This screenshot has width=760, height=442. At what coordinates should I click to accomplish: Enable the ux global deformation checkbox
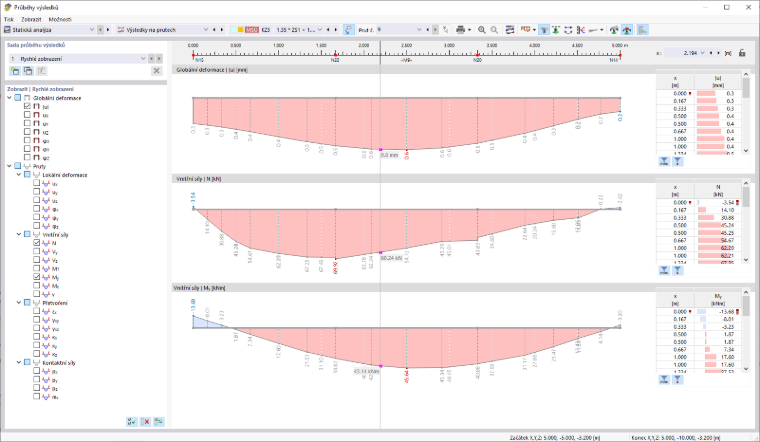pyautogui.click(x=27, y=115)
